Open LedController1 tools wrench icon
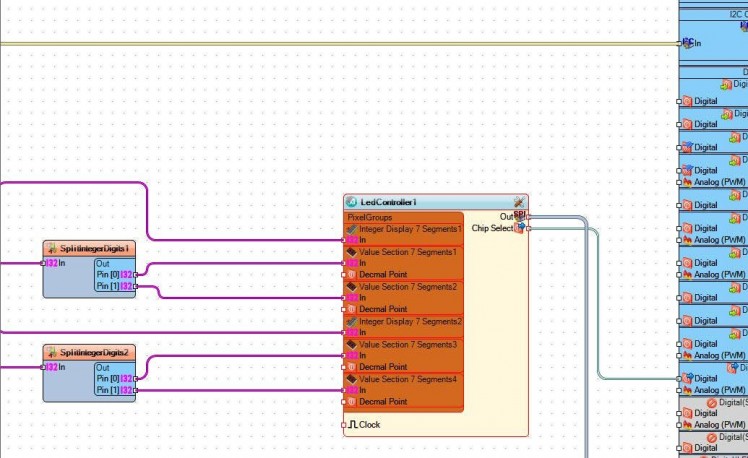Image resolution: width=748 pixels, height=458 pixels. coord(519,202)
